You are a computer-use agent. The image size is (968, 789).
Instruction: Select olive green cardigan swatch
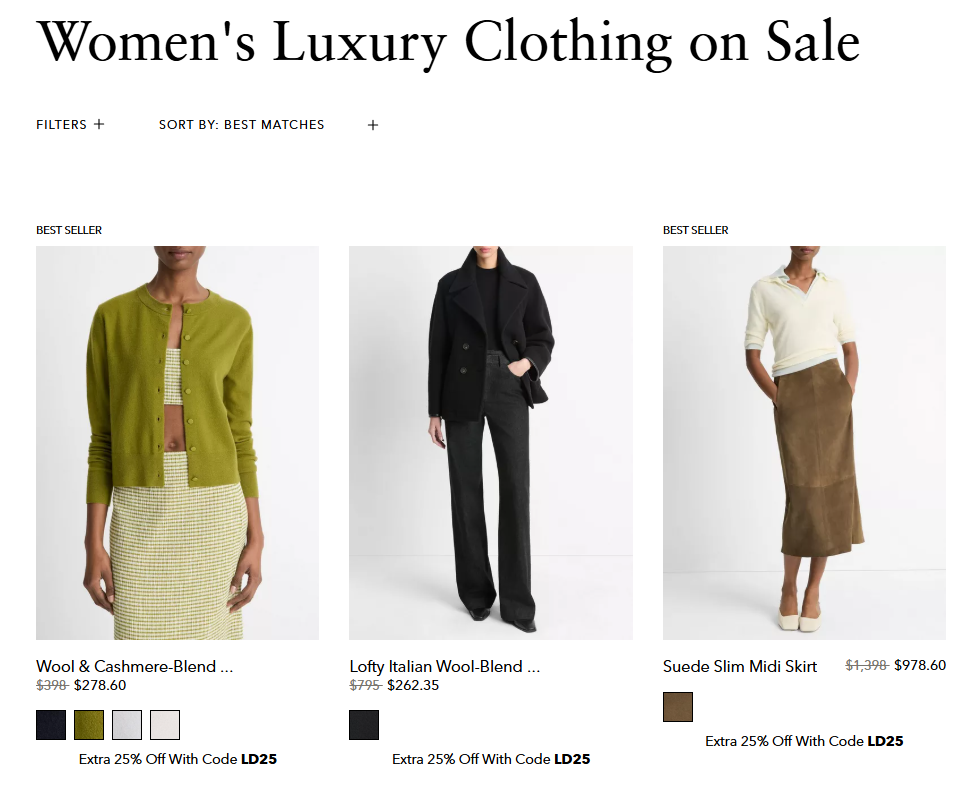coord(89,725)
